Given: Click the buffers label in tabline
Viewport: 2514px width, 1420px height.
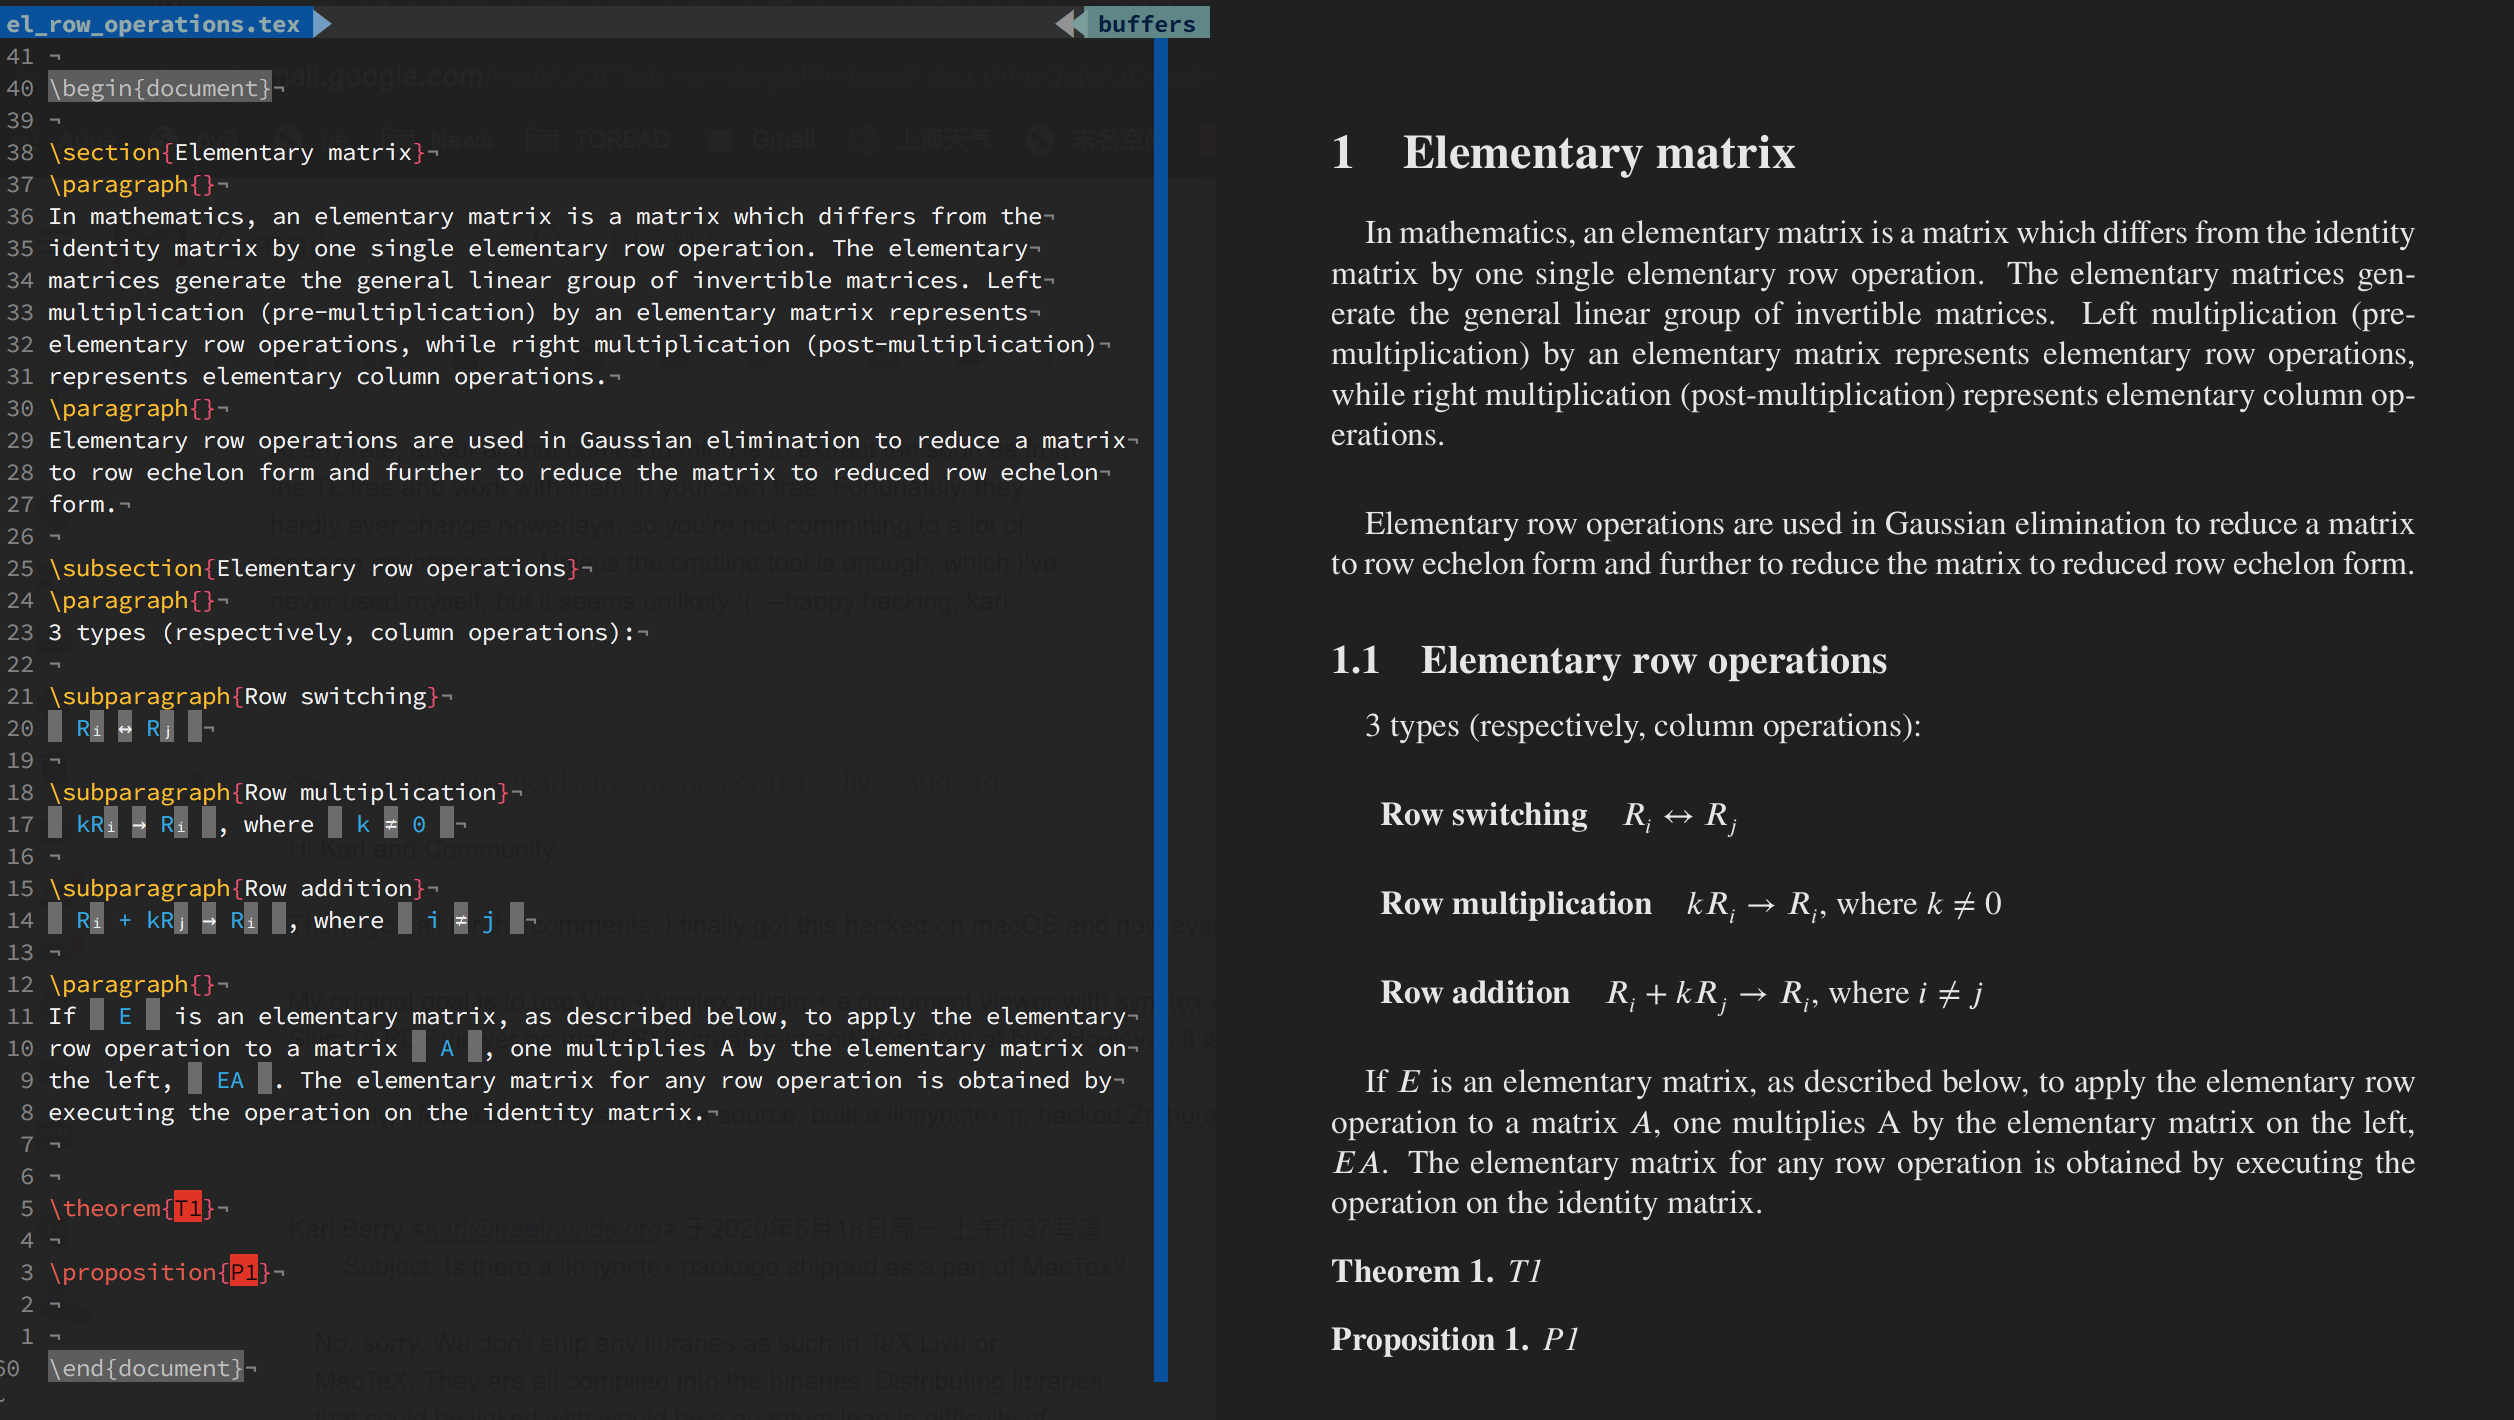Looking at the screenshot, I should pos(1146,23).
